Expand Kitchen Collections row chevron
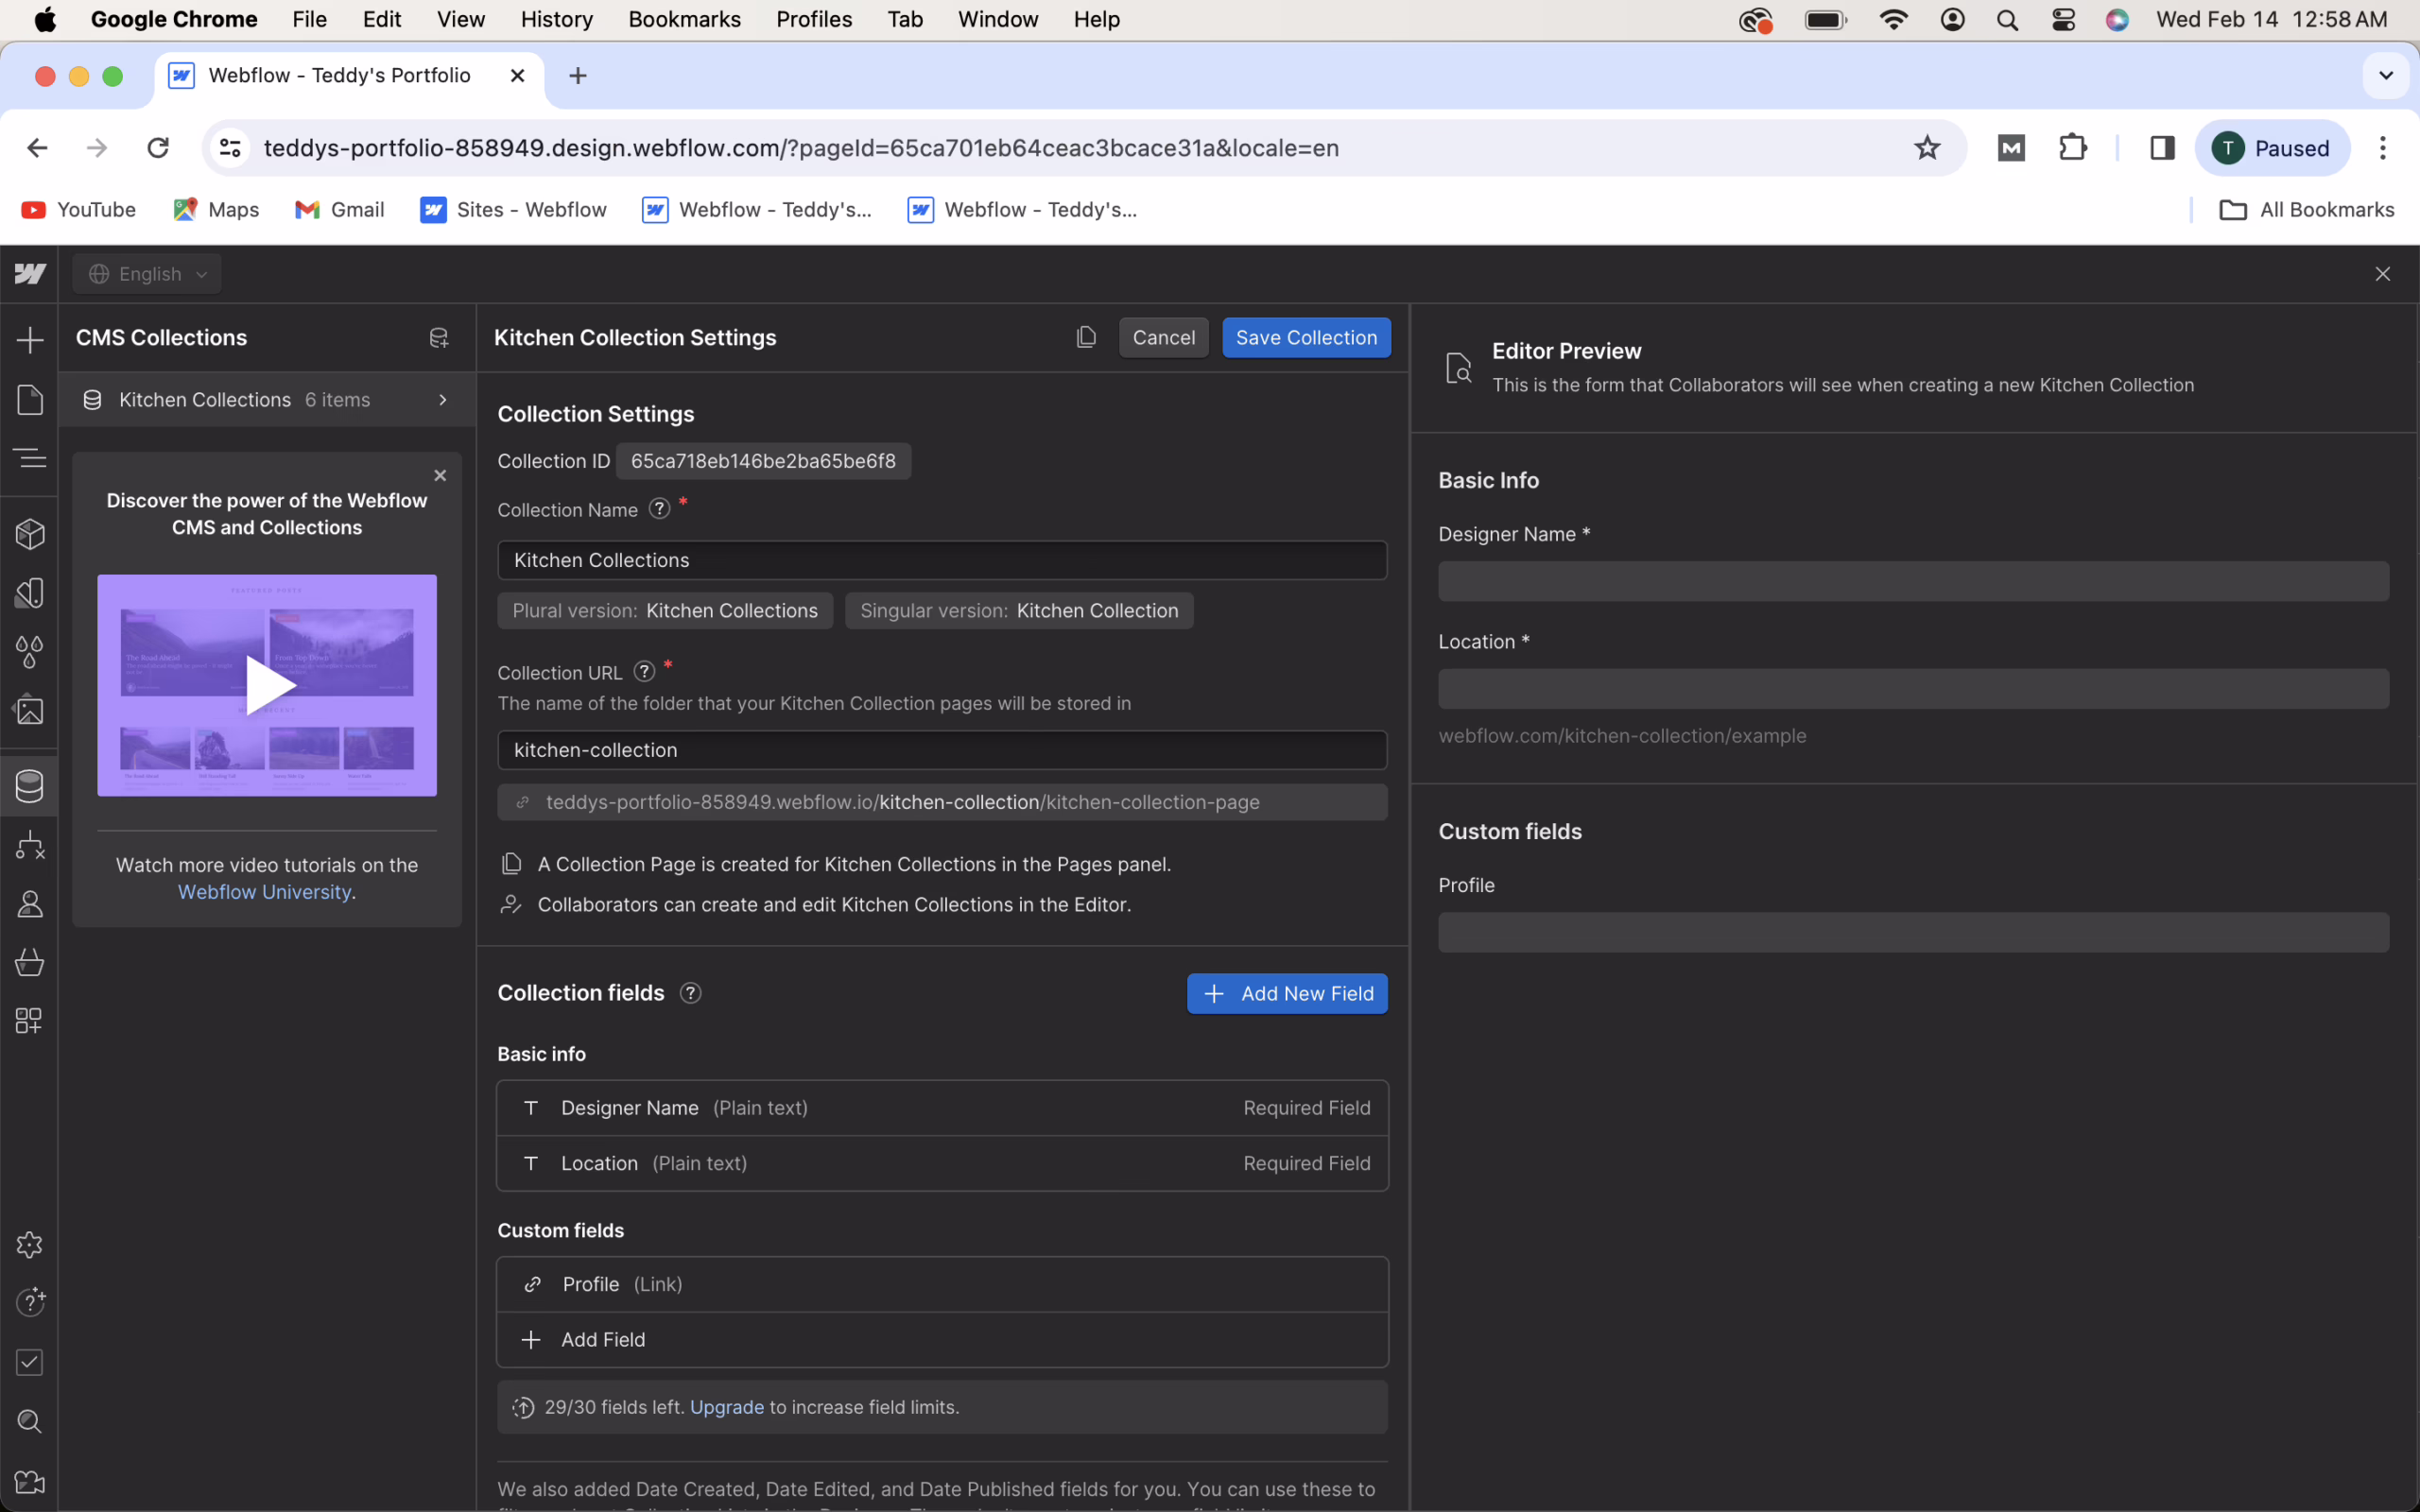The height and width of the screenshot is (1512, 2420). (443, 400)
